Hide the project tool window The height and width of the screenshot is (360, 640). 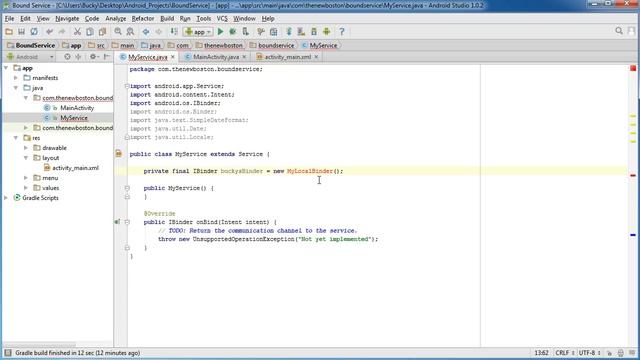coord(107,57)
